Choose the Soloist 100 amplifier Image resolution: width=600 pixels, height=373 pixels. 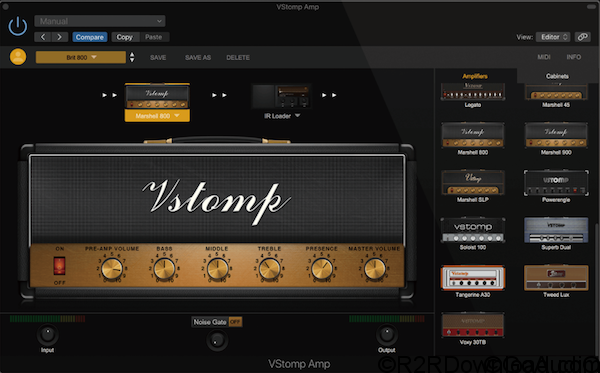tap(473, 234)
